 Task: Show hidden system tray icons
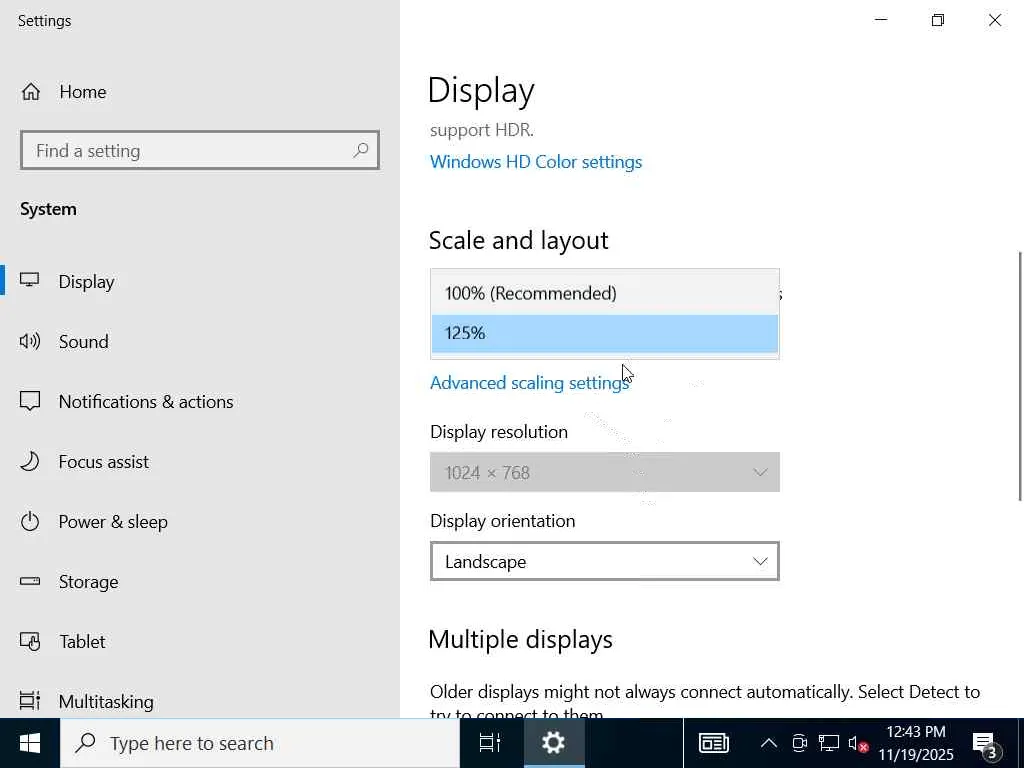[769, 743]
